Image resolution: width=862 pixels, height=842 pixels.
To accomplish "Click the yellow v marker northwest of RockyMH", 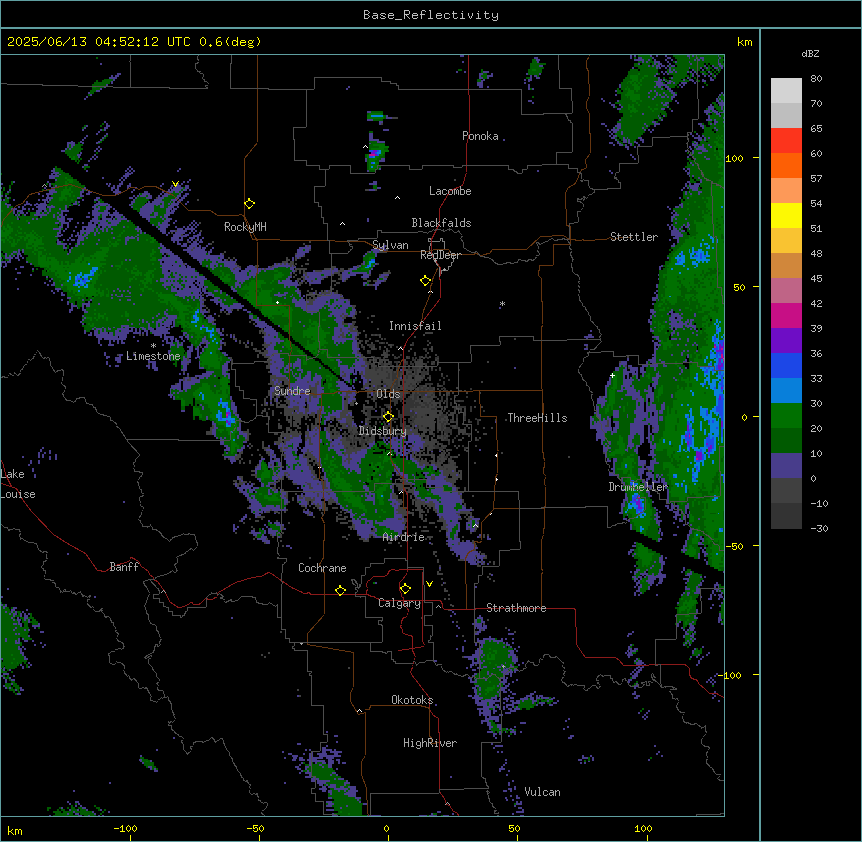I will pyautogui.click(x=175, y=184).
